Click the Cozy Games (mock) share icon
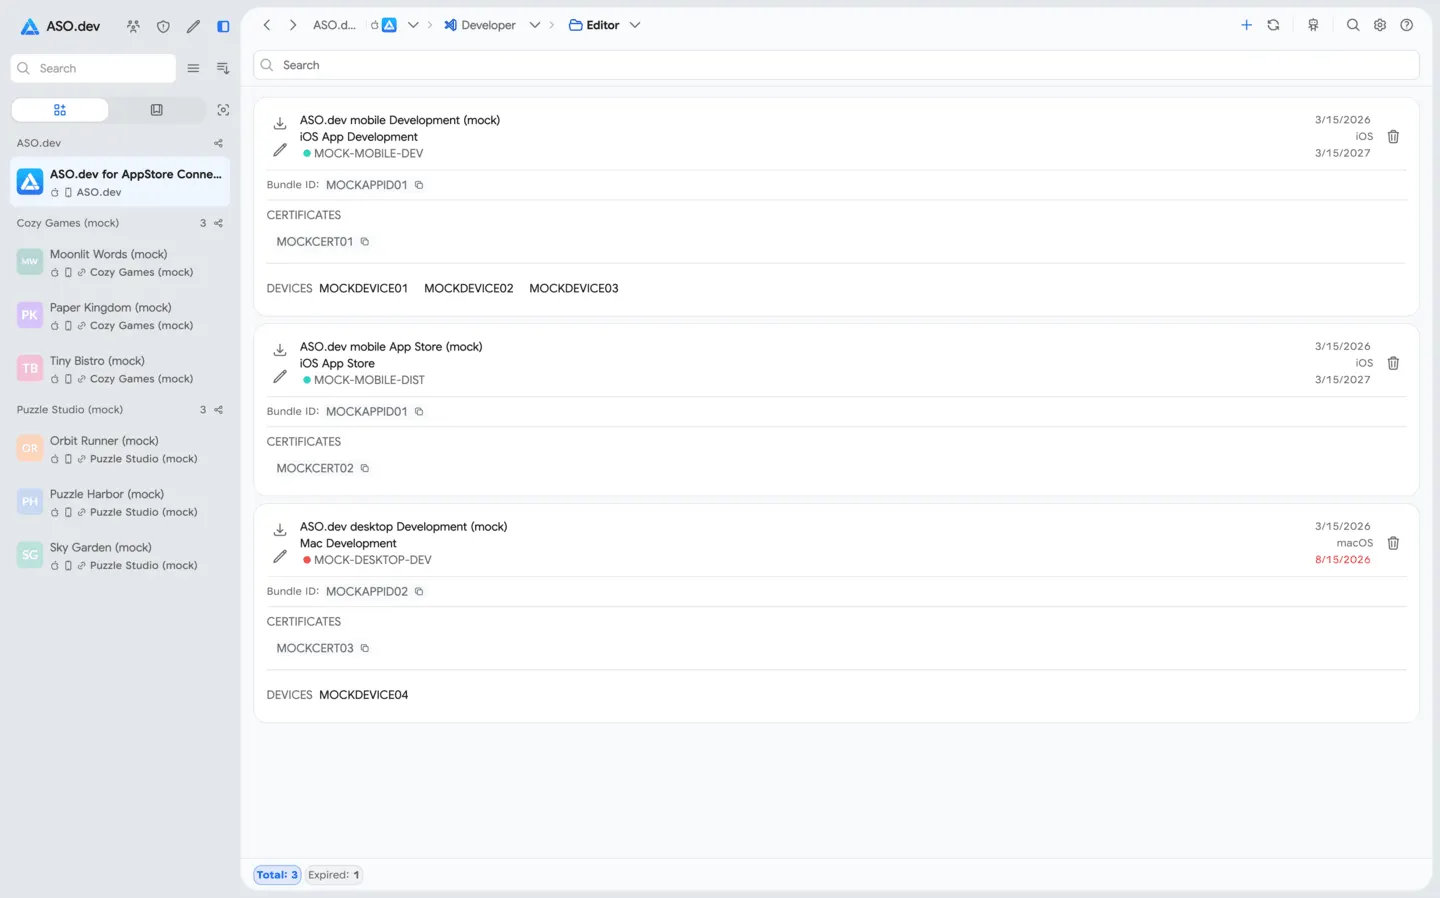Screen dimensions: 1440x898 (219, 223)
